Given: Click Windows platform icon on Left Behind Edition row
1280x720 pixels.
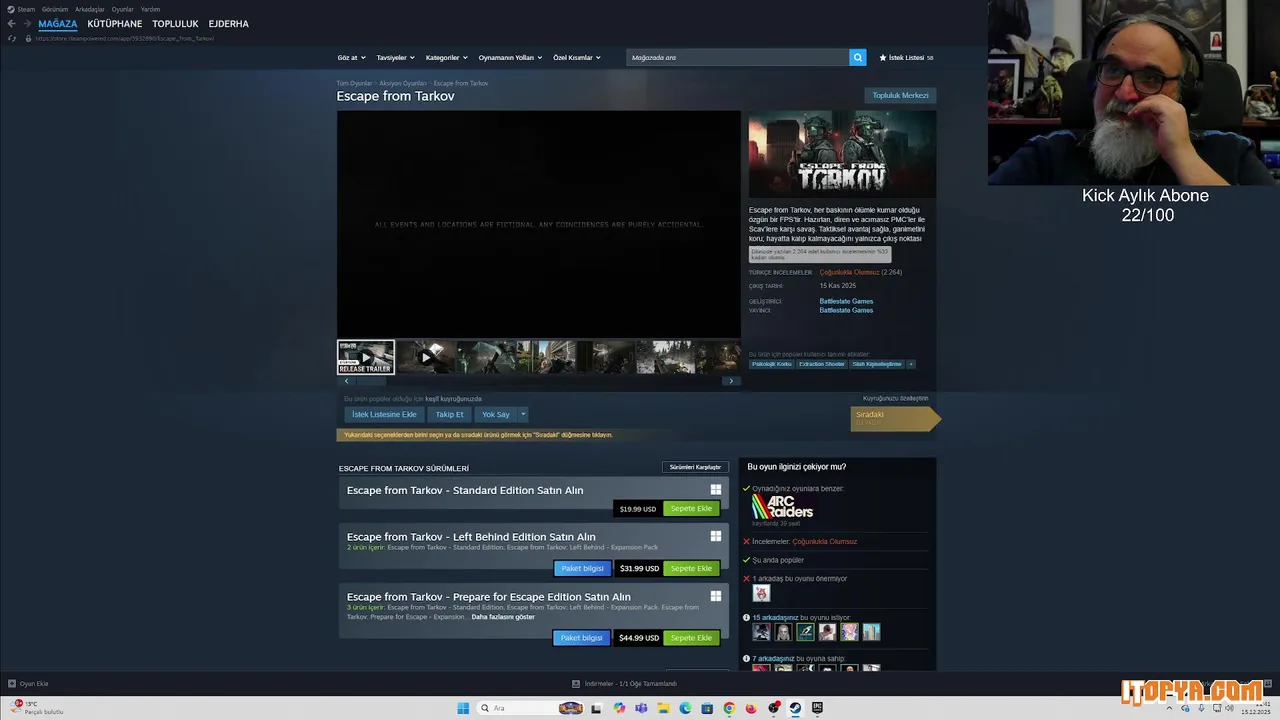Looking at the screenshot, I should coord(716,536).
